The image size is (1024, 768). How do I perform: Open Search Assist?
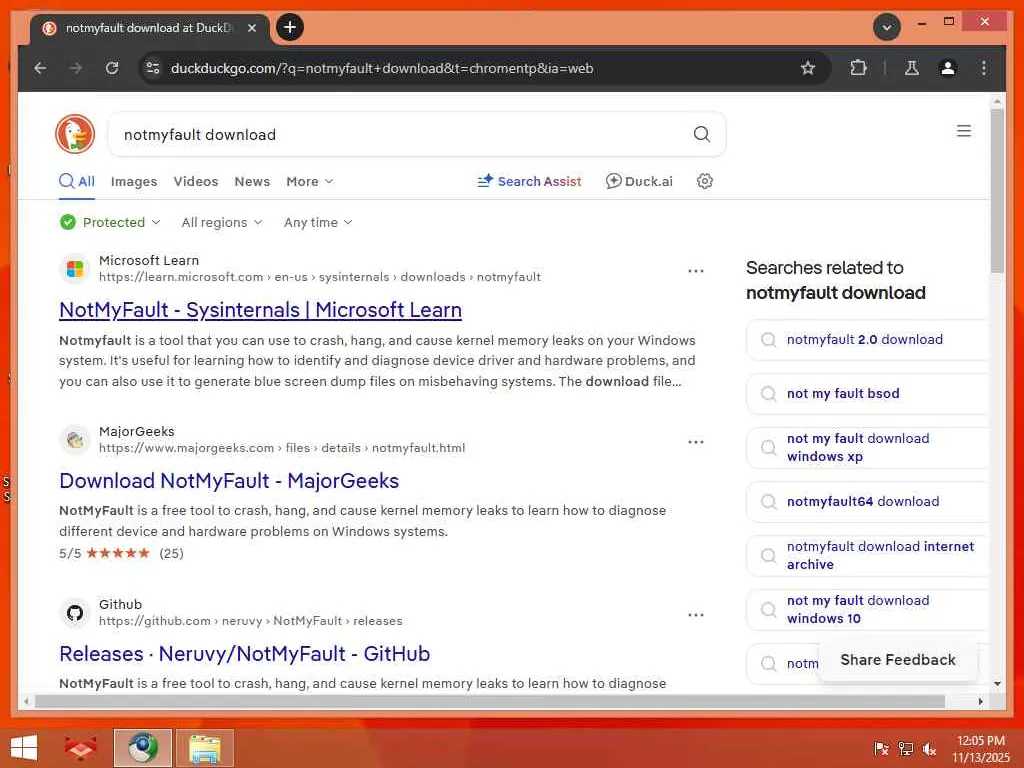click(x=530, y=181)
